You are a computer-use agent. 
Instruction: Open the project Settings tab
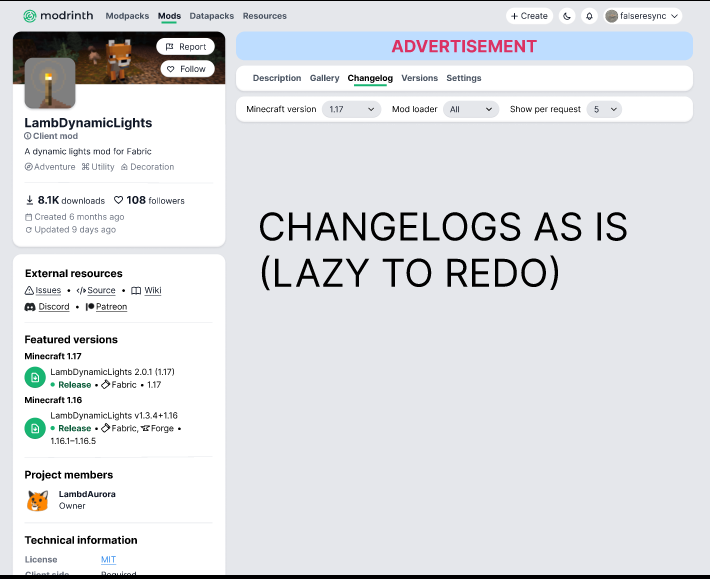(464, 78)
